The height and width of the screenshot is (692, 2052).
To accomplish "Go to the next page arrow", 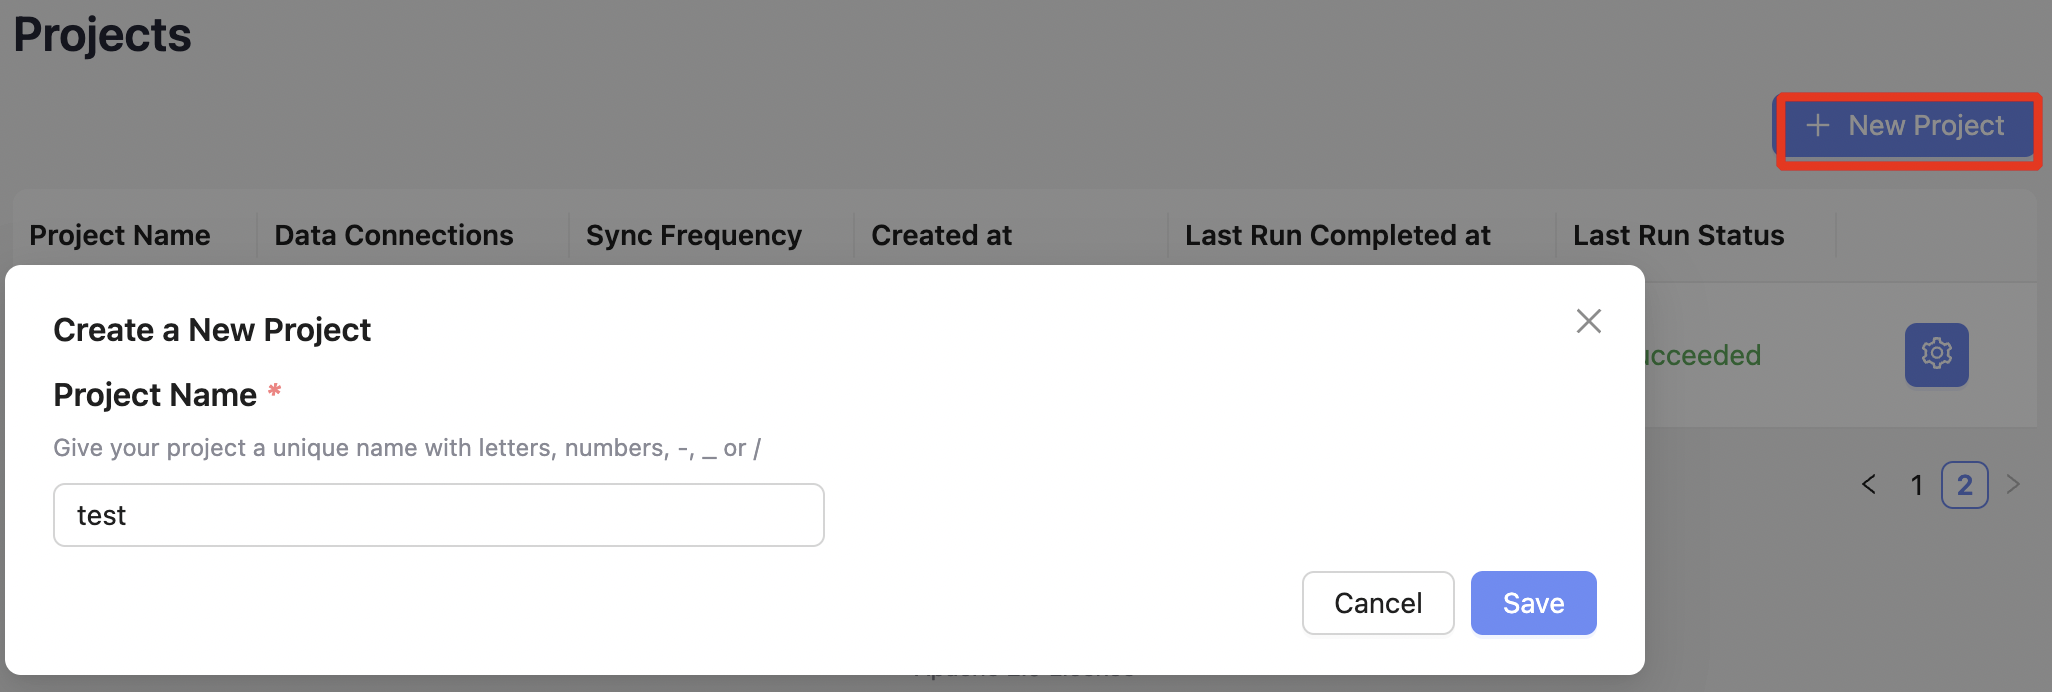I will 2013,485.
